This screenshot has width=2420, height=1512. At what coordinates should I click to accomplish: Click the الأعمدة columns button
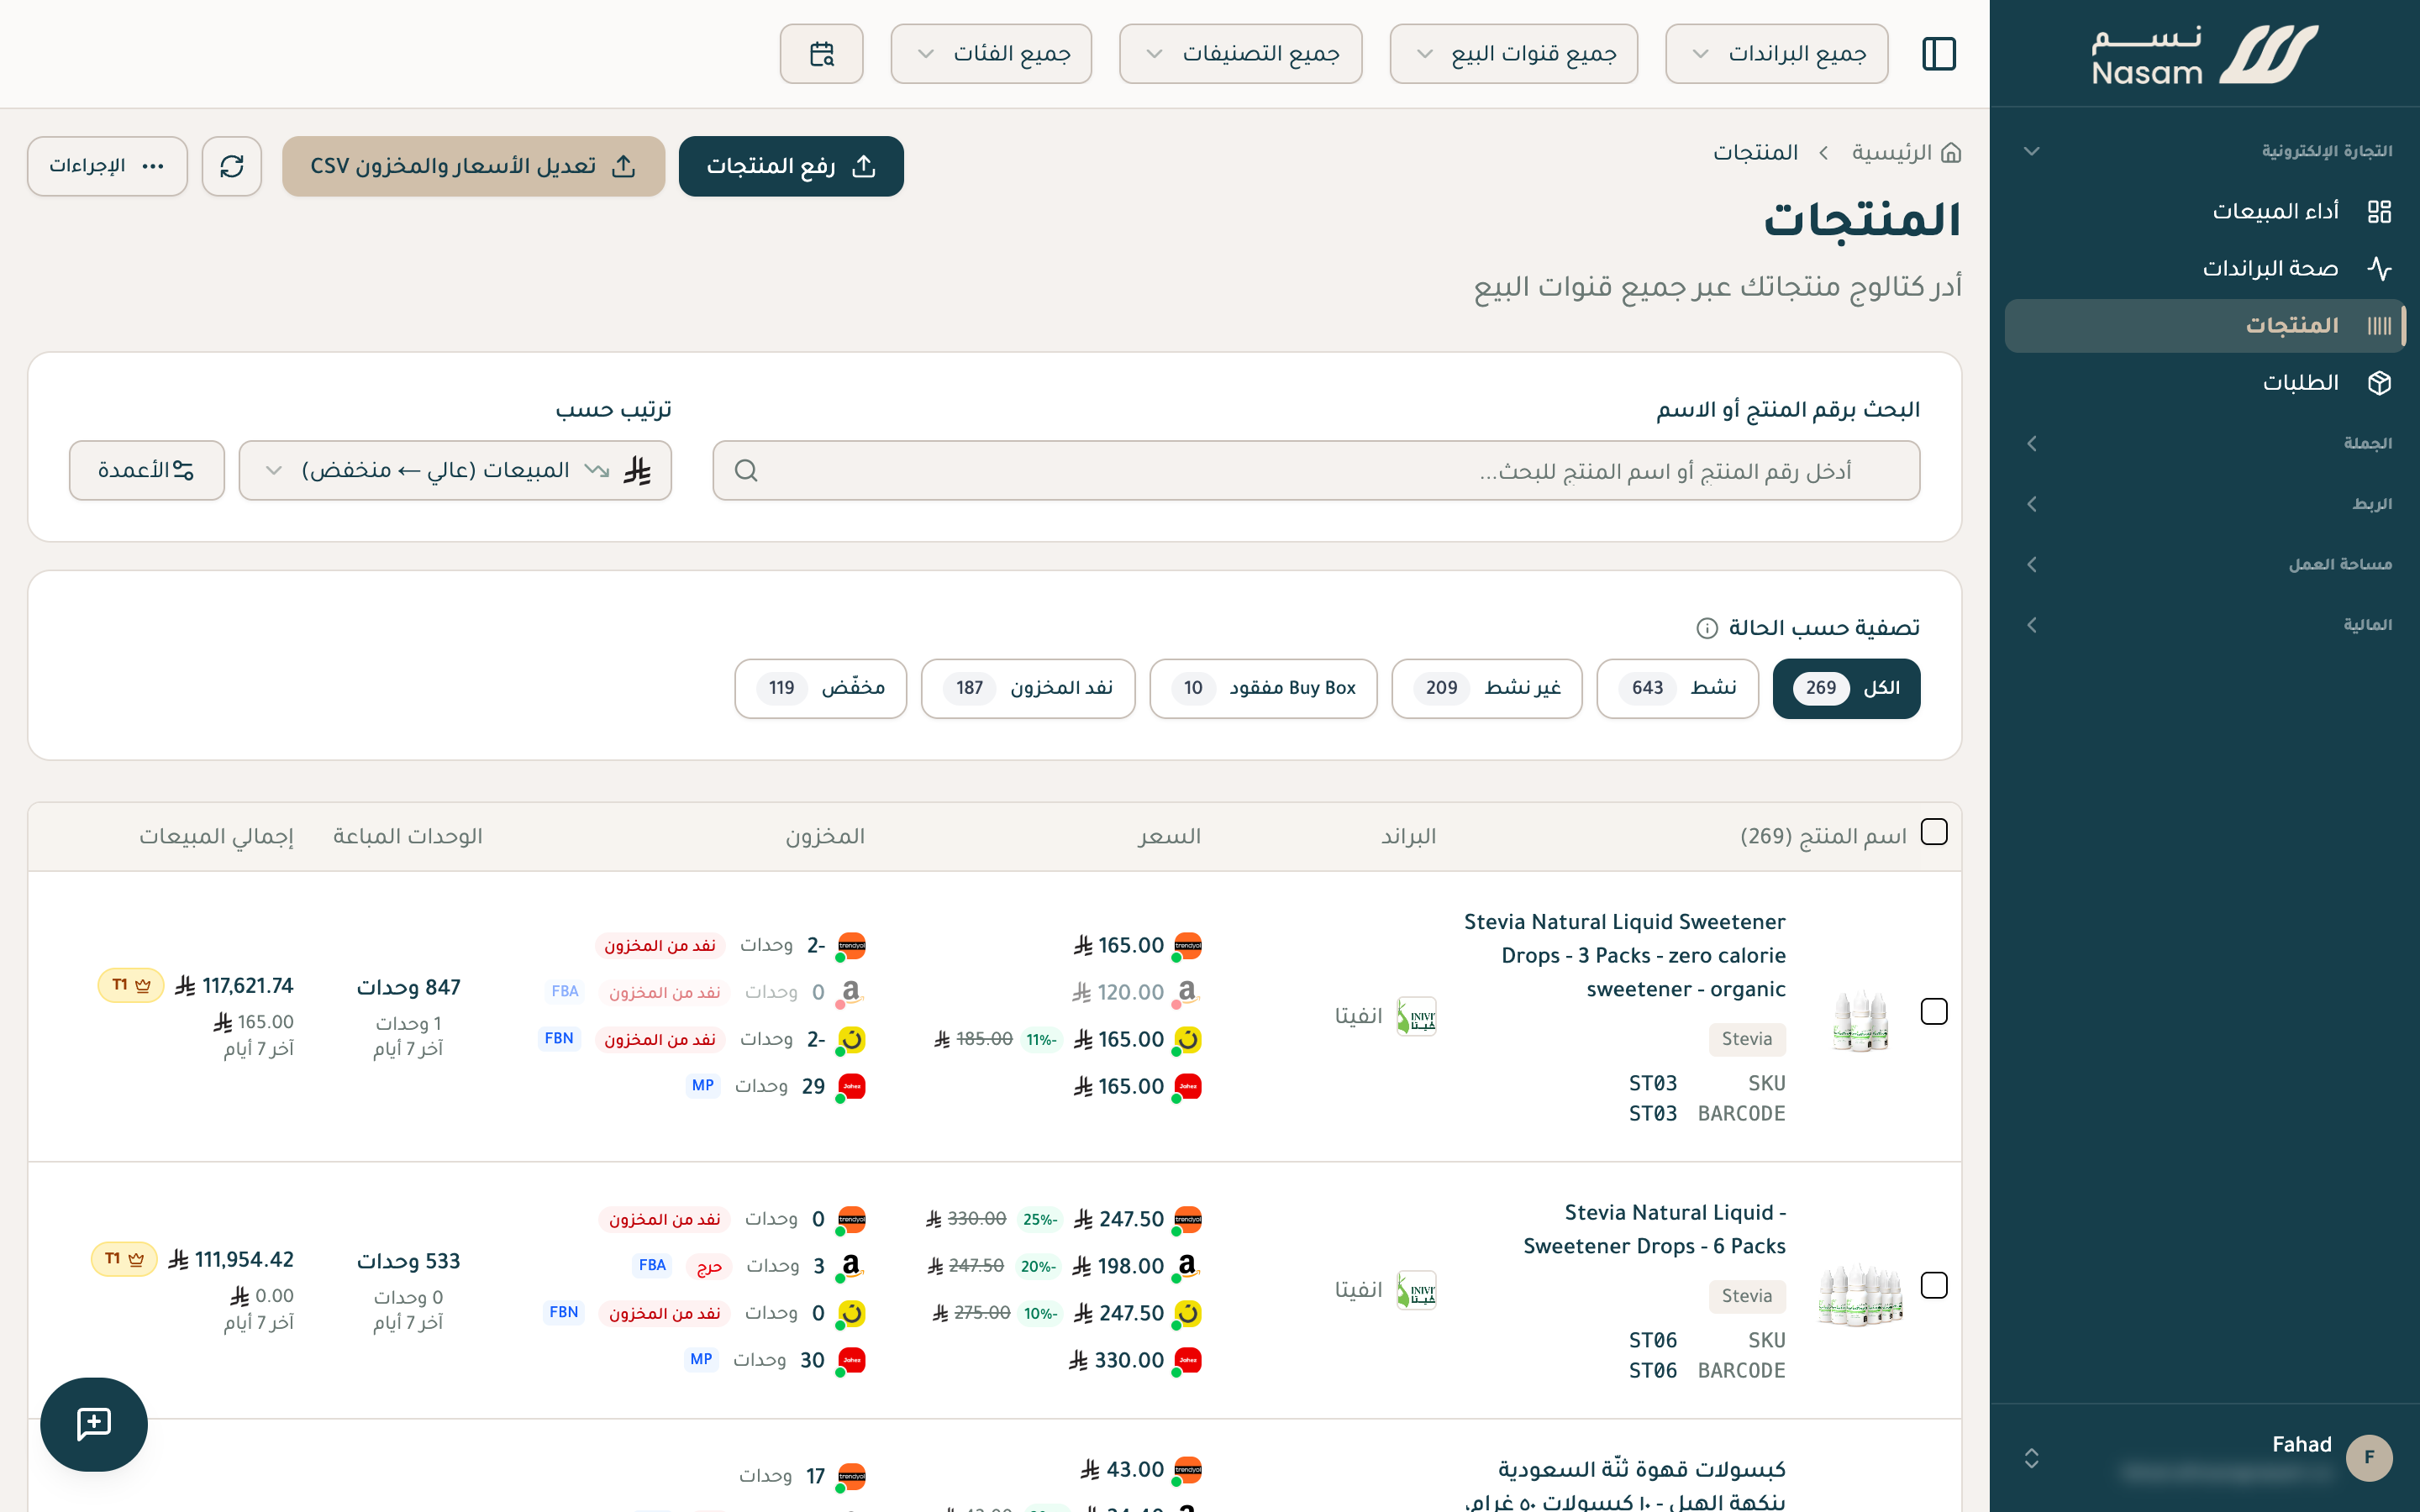[146, 470]
